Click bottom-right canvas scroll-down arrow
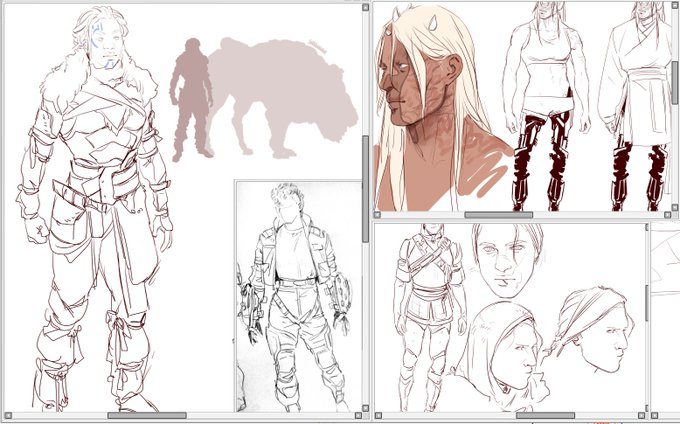Viewport: 680px width, 424px height. 647,409
